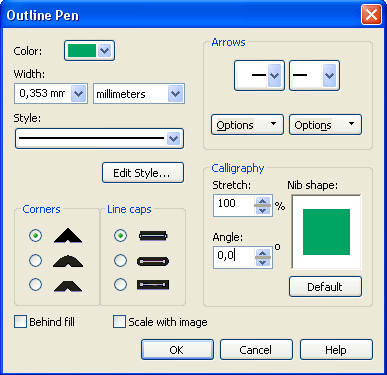Click the Width text field showing 0,353 mm
The height and width of the screenshot is (375, 387).
[x=43, y=94]
